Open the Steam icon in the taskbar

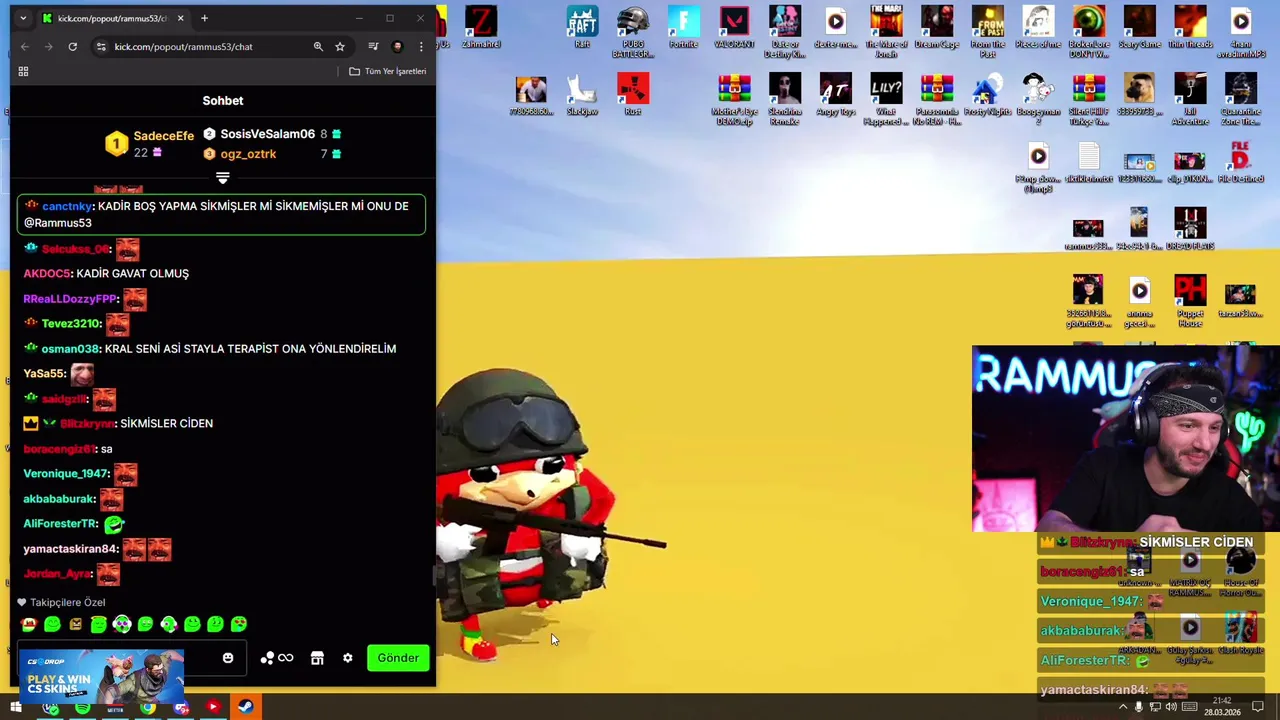tap(245, 707)
